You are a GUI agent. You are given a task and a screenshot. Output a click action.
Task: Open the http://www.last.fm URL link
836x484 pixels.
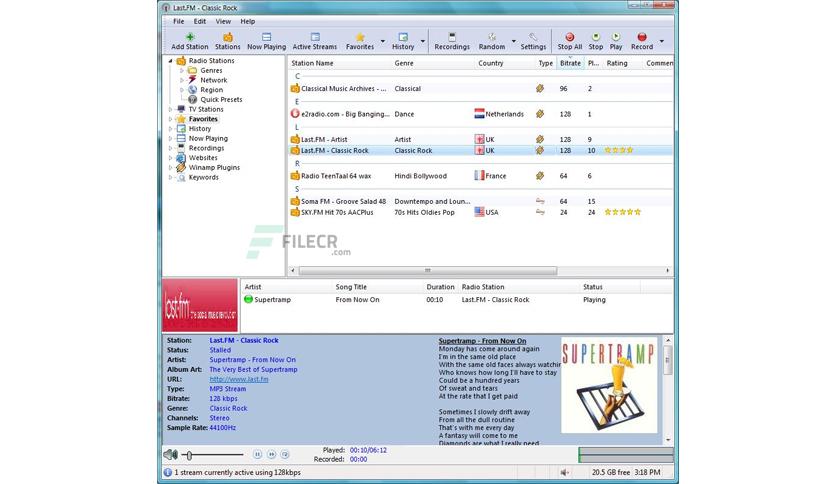tap(239, 379)
